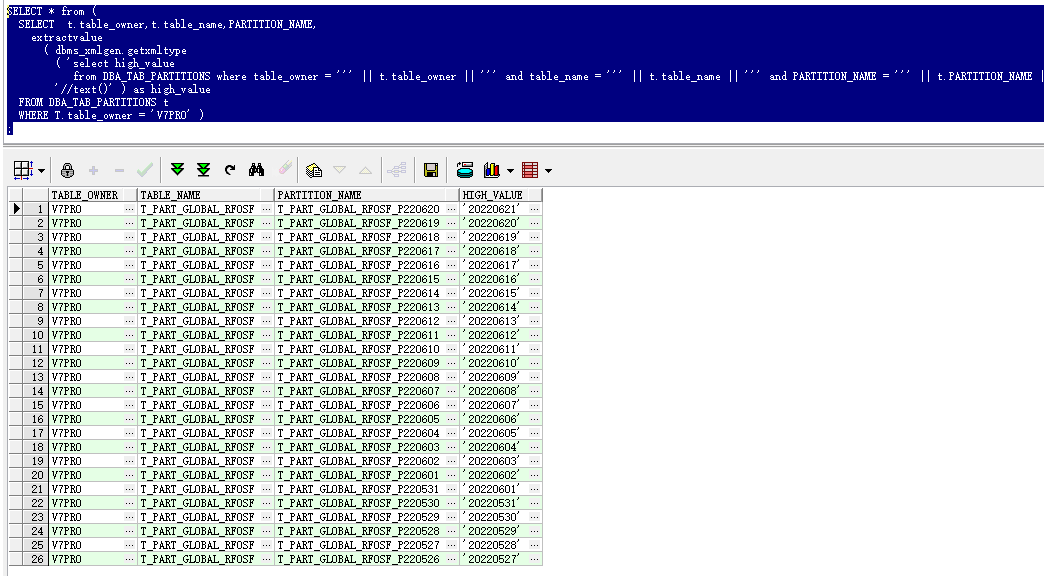
Task: Click the Add new row icon
Action: (x=92, y=169)
